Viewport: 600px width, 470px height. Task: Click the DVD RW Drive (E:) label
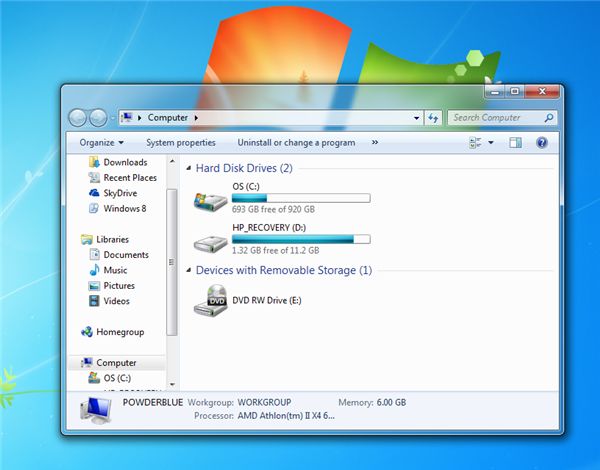267,300
